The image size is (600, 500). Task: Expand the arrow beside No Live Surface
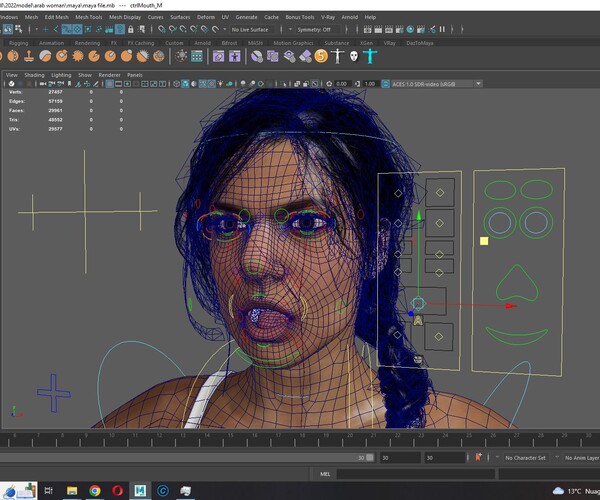pos(225,29)
